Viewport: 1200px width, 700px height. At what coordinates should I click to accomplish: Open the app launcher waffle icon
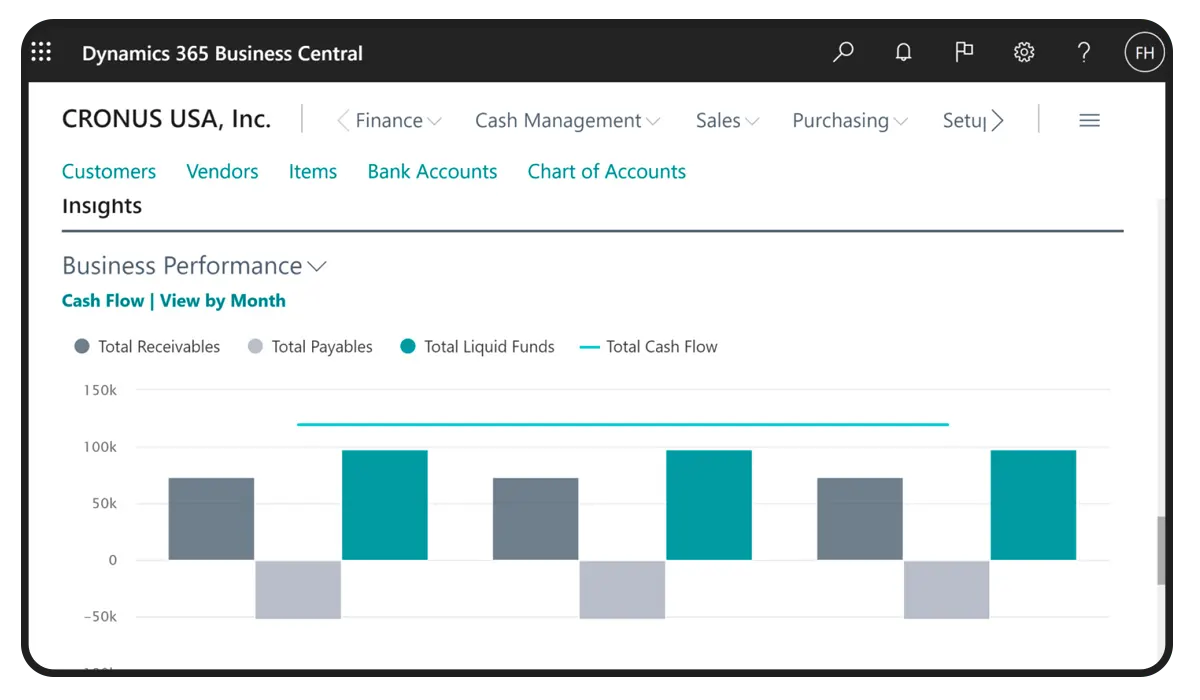click(41, 53)
